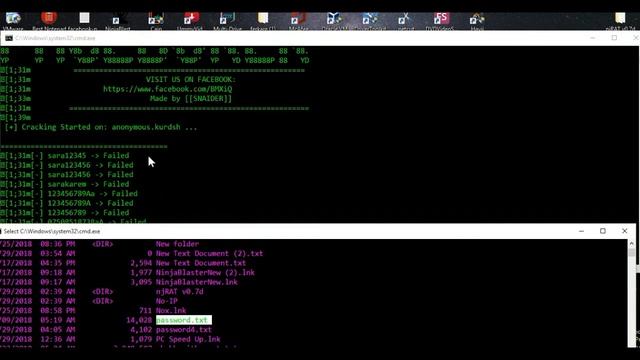This screenshot has height=360, width=640.
Task: Maximize the Select cmd.exe window
Action: pyautogui.click(x=603, y=231)
